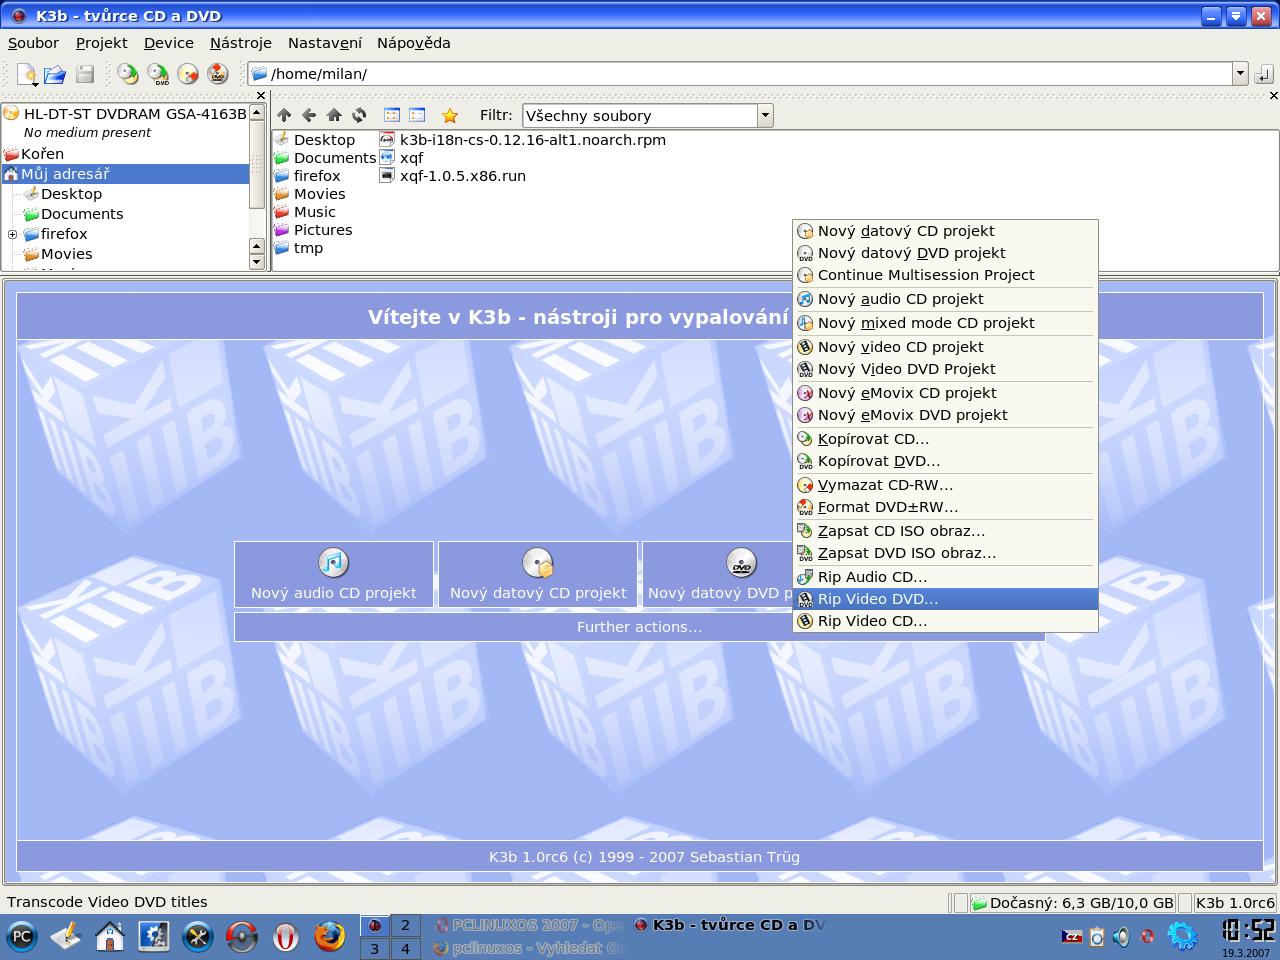Click the format DVD±RW toolbar icon
The image size is (1280, 960).
click(x=218, y=74)
